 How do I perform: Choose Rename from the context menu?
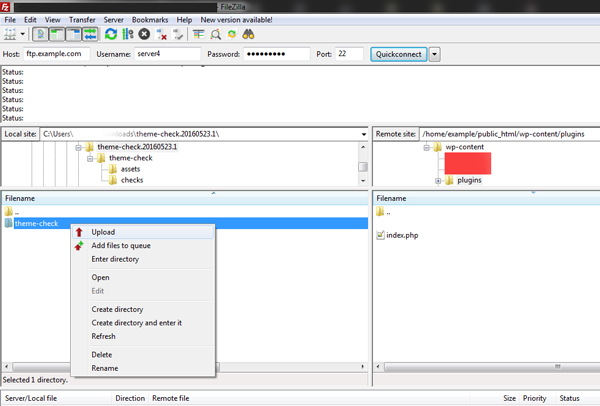point(143,368)
